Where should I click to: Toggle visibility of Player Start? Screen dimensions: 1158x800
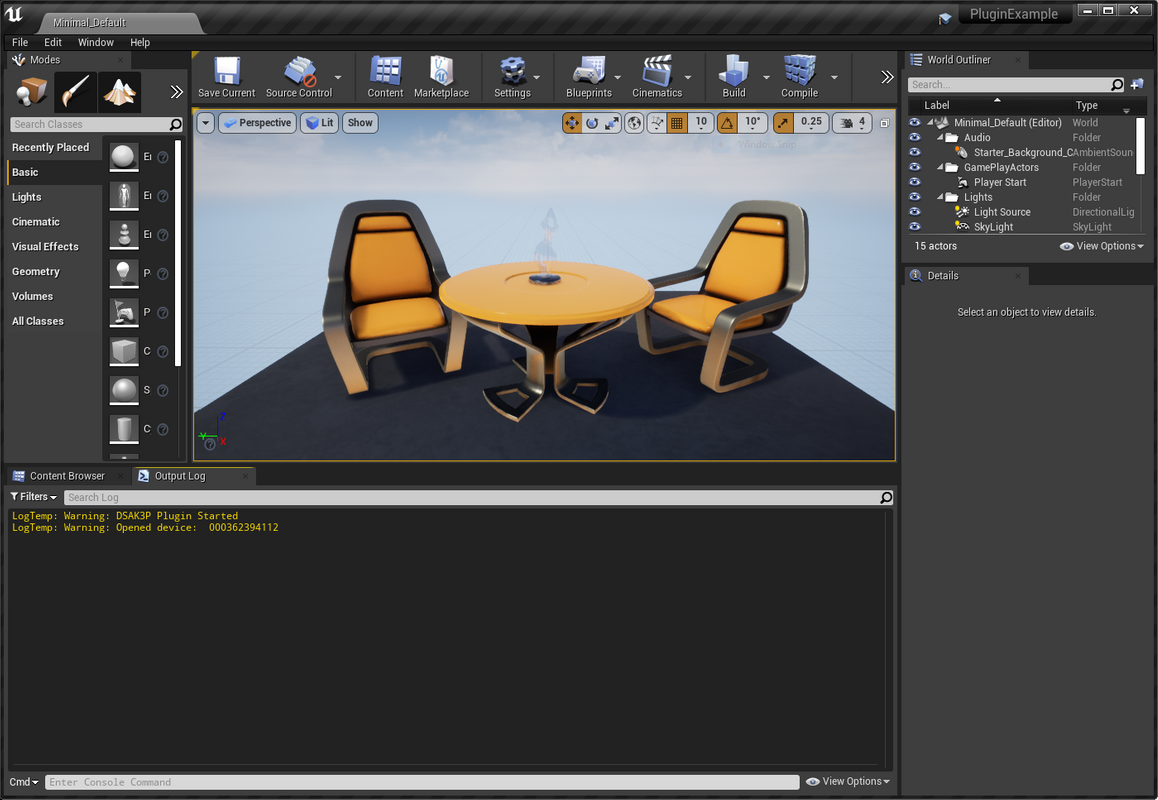coord(914,182)
